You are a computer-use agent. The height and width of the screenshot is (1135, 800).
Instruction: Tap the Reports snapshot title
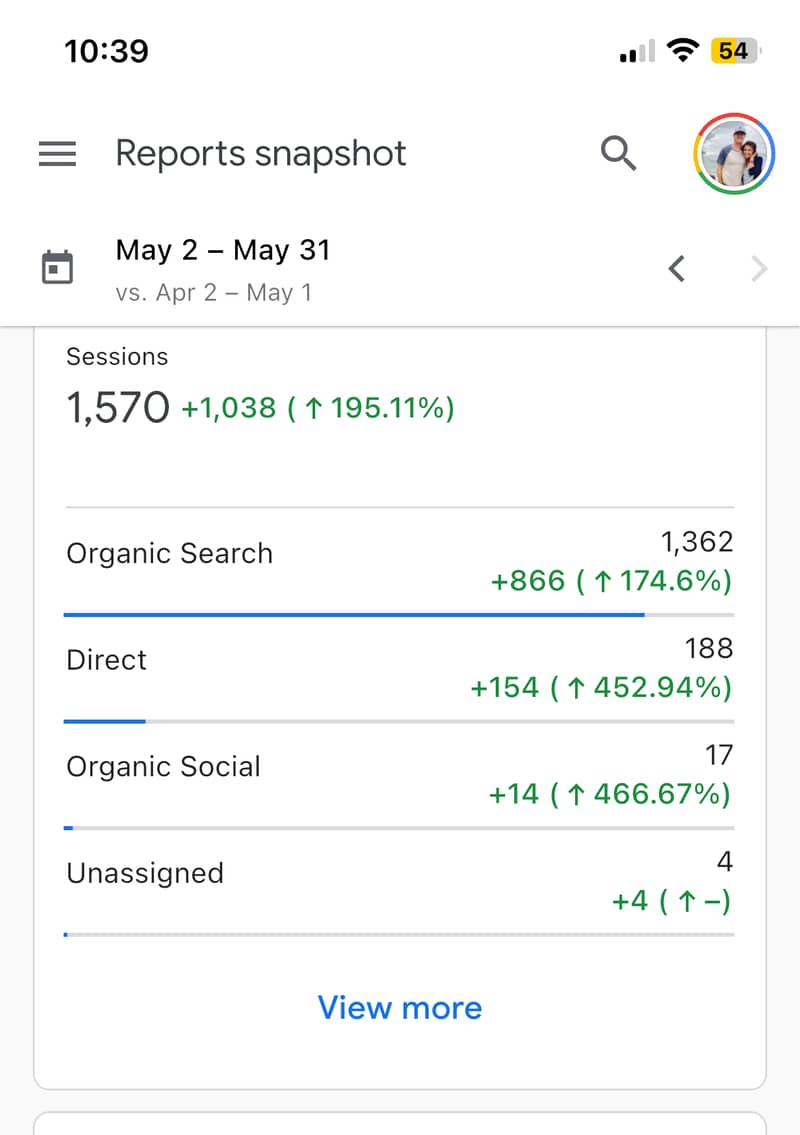[261, 154]
